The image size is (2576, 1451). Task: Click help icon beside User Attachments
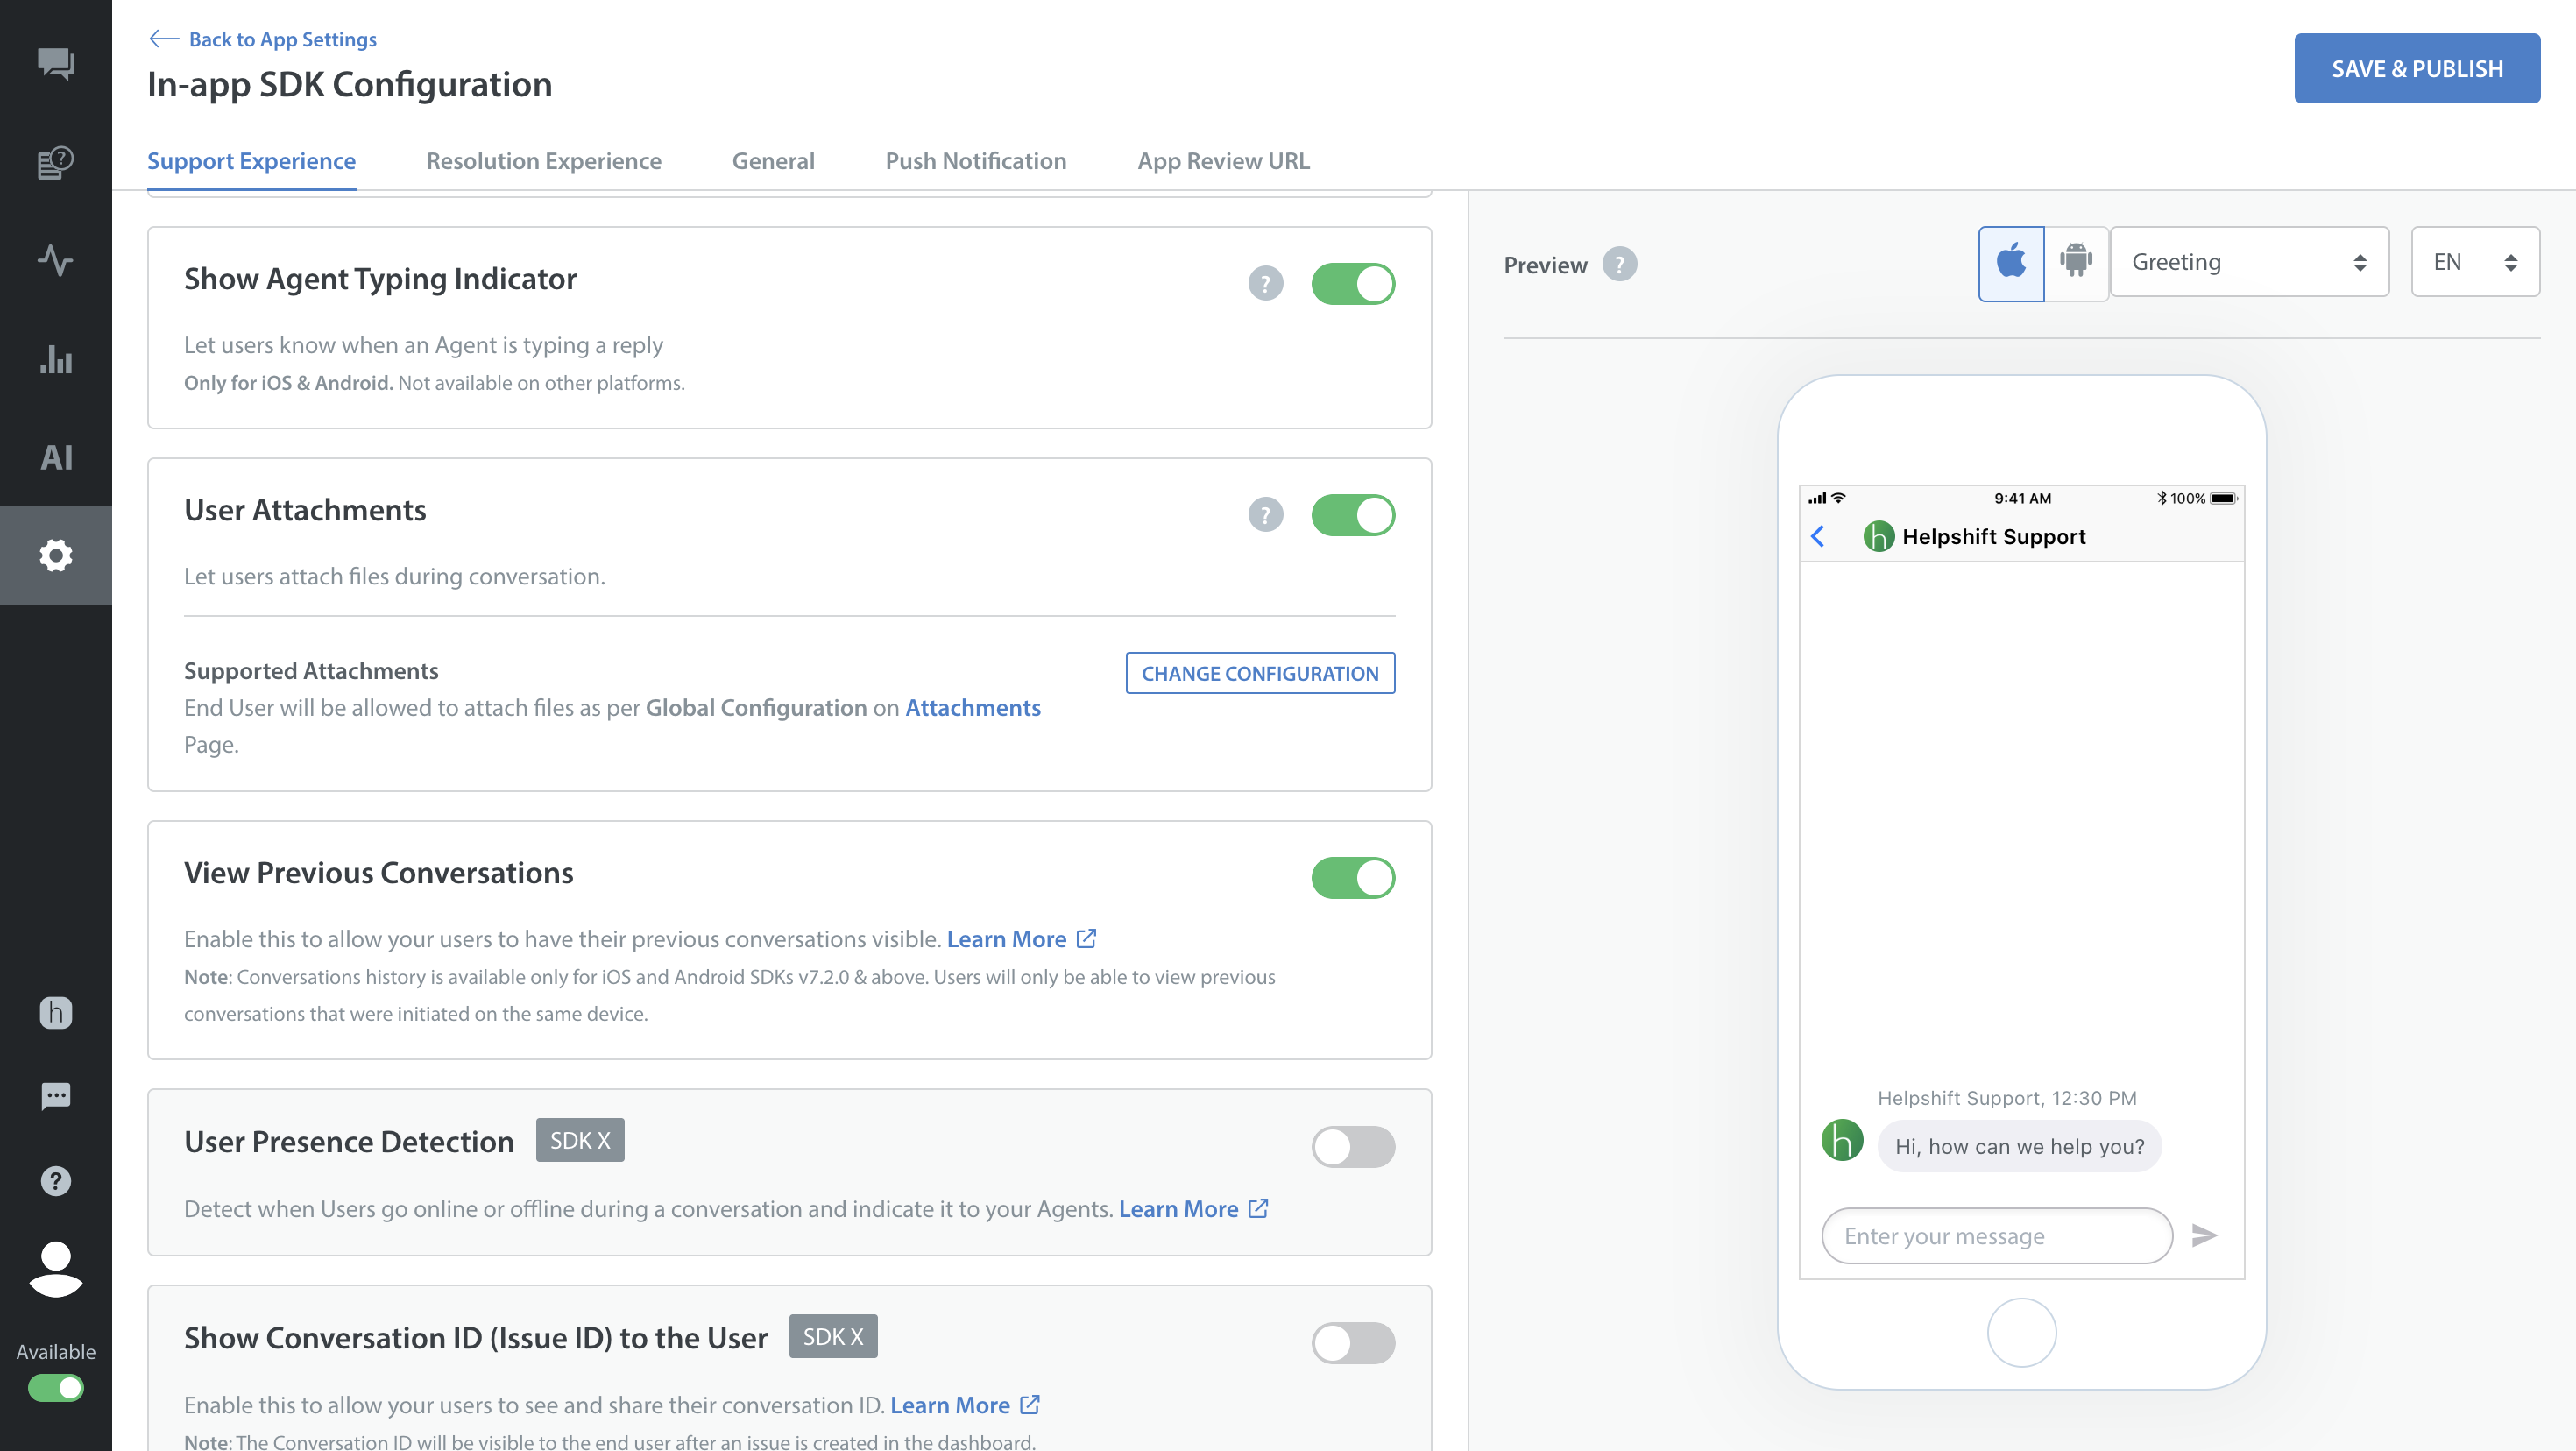coord(1265,515)
